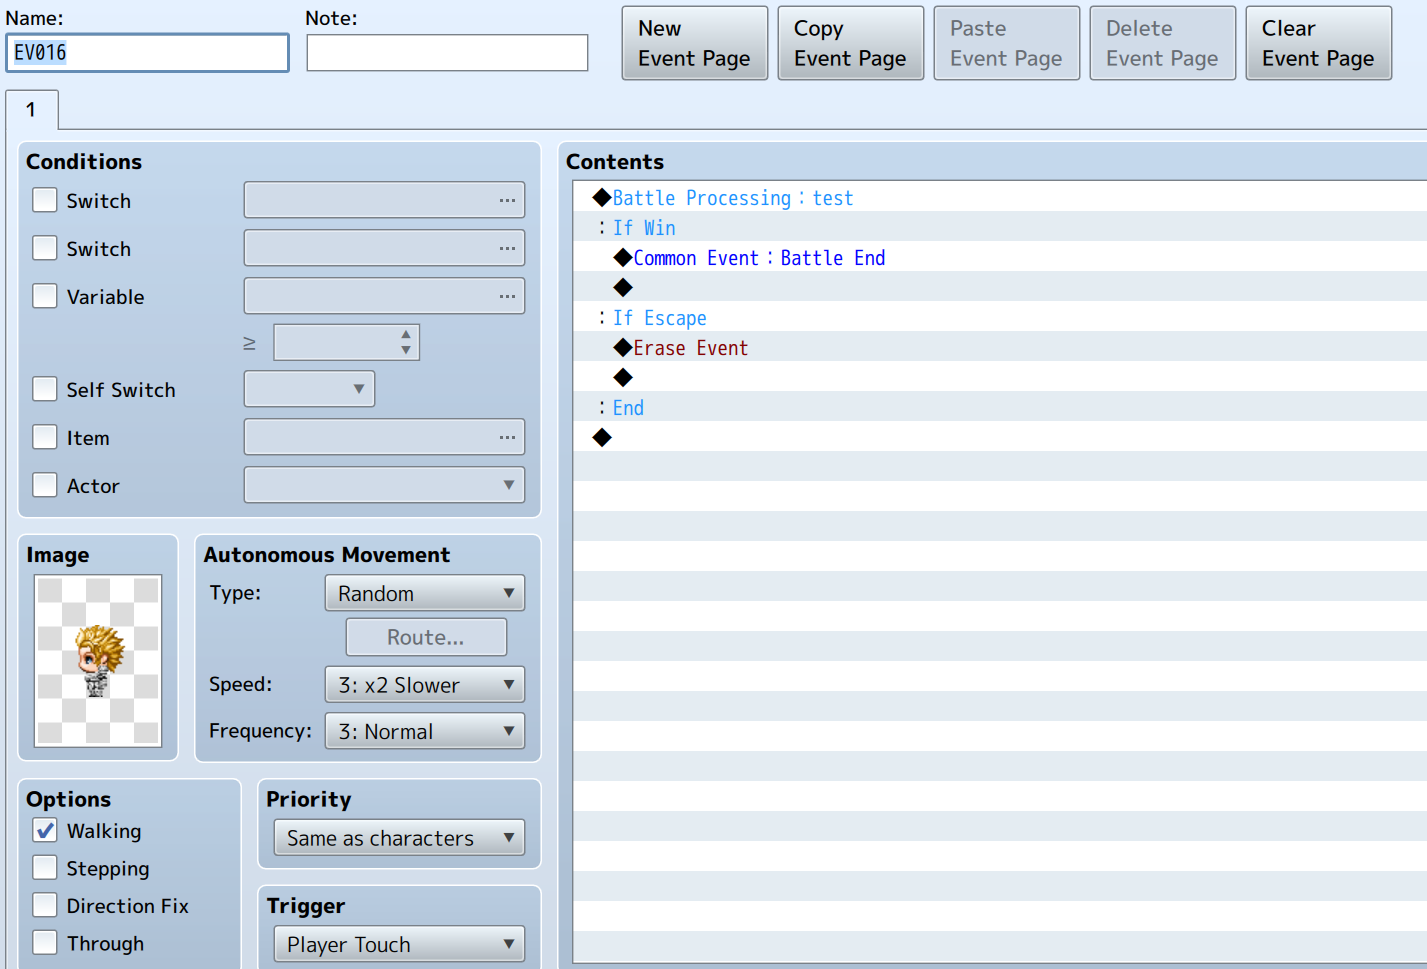
Task: Toggle the Actor condition checkbox
Action: point(45,485)
